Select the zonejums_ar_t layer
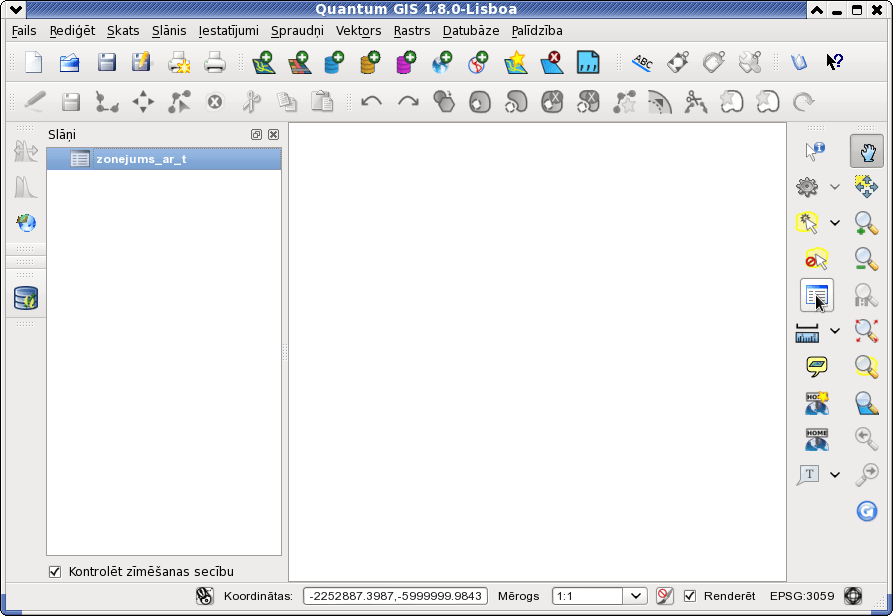Viewport: 893px width, 616px height. coord(164,159)
